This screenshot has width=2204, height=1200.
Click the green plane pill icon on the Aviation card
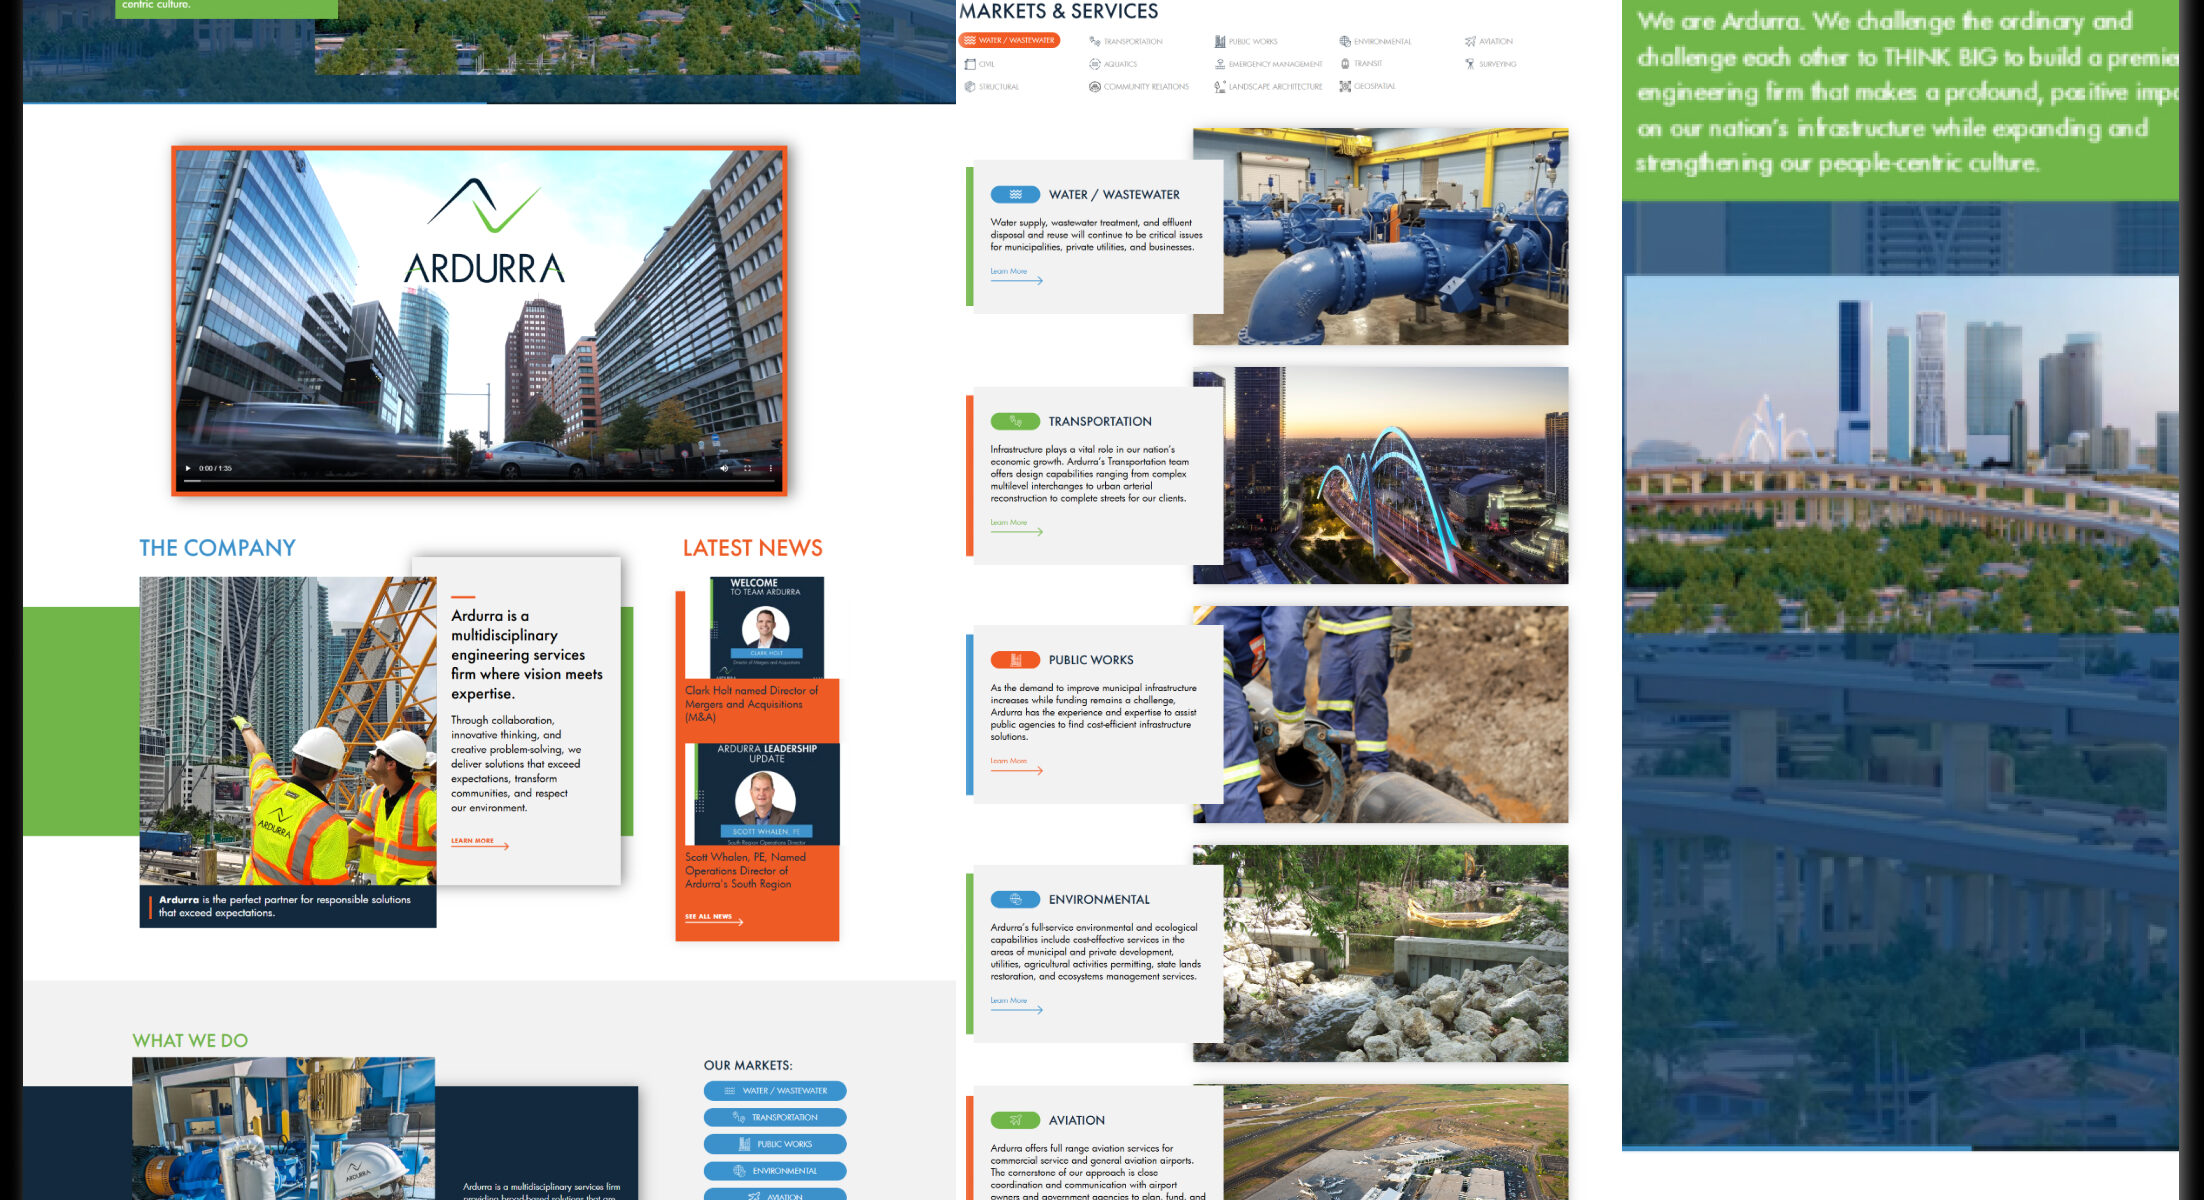[1015, 1121]
